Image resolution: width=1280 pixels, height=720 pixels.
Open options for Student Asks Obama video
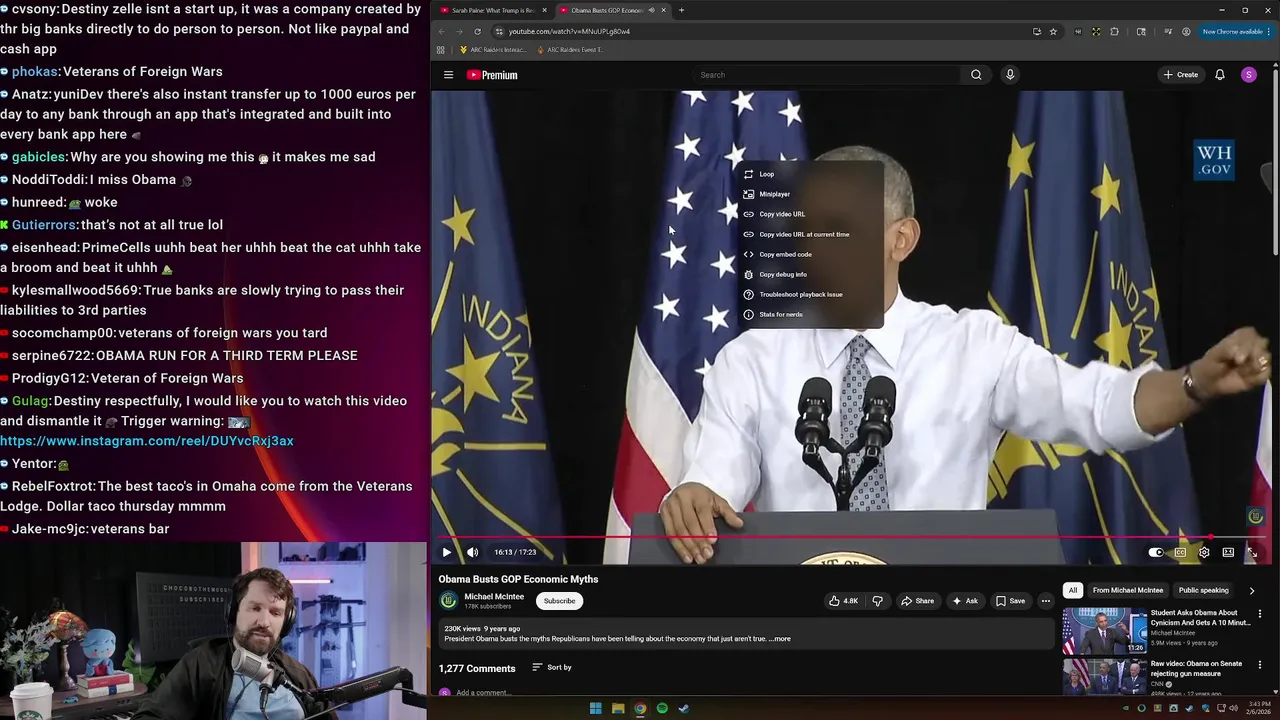coord(1259,613)
